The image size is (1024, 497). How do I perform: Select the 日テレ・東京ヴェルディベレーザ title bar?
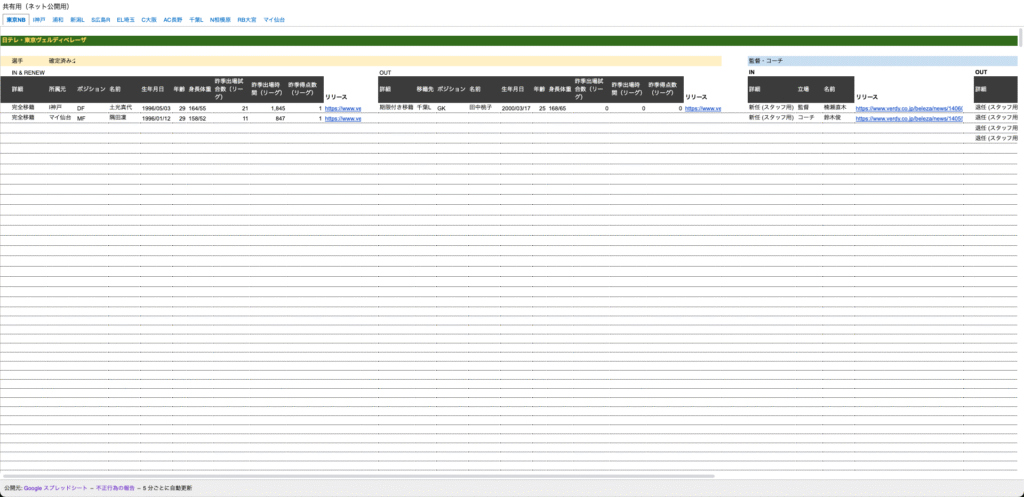click(509, 40)
